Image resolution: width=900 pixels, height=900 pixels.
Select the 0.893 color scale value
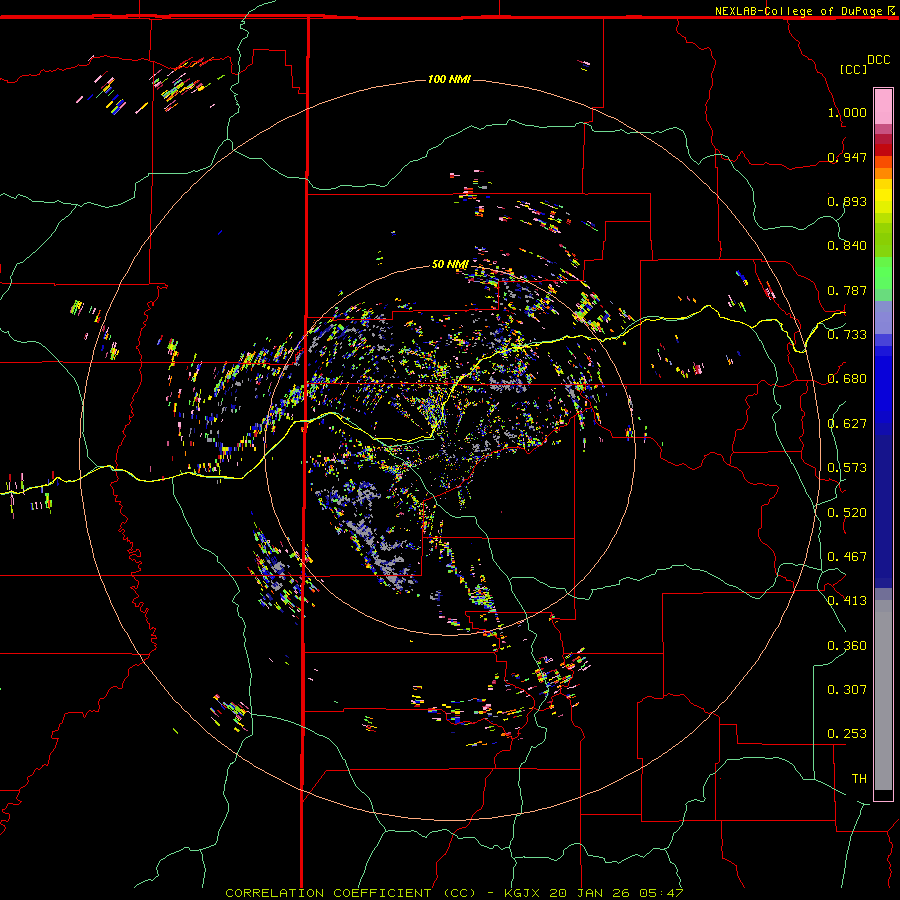coord(847,201)
